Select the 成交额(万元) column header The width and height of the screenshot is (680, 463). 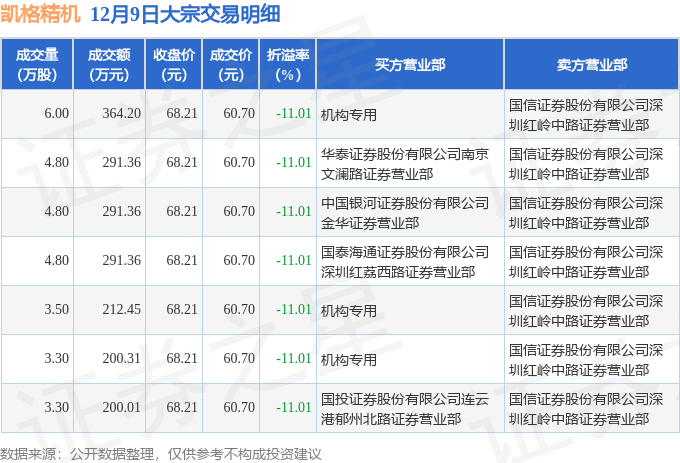[x=109, y=65]
